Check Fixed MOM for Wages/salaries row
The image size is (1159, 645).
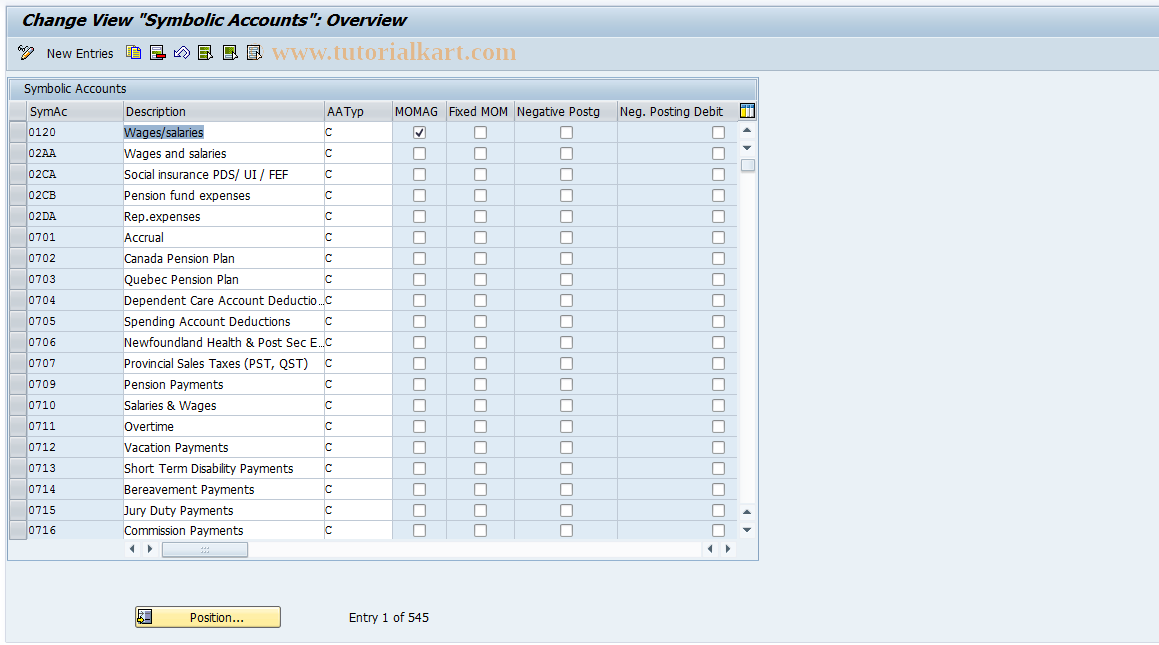tap(480, 132)
